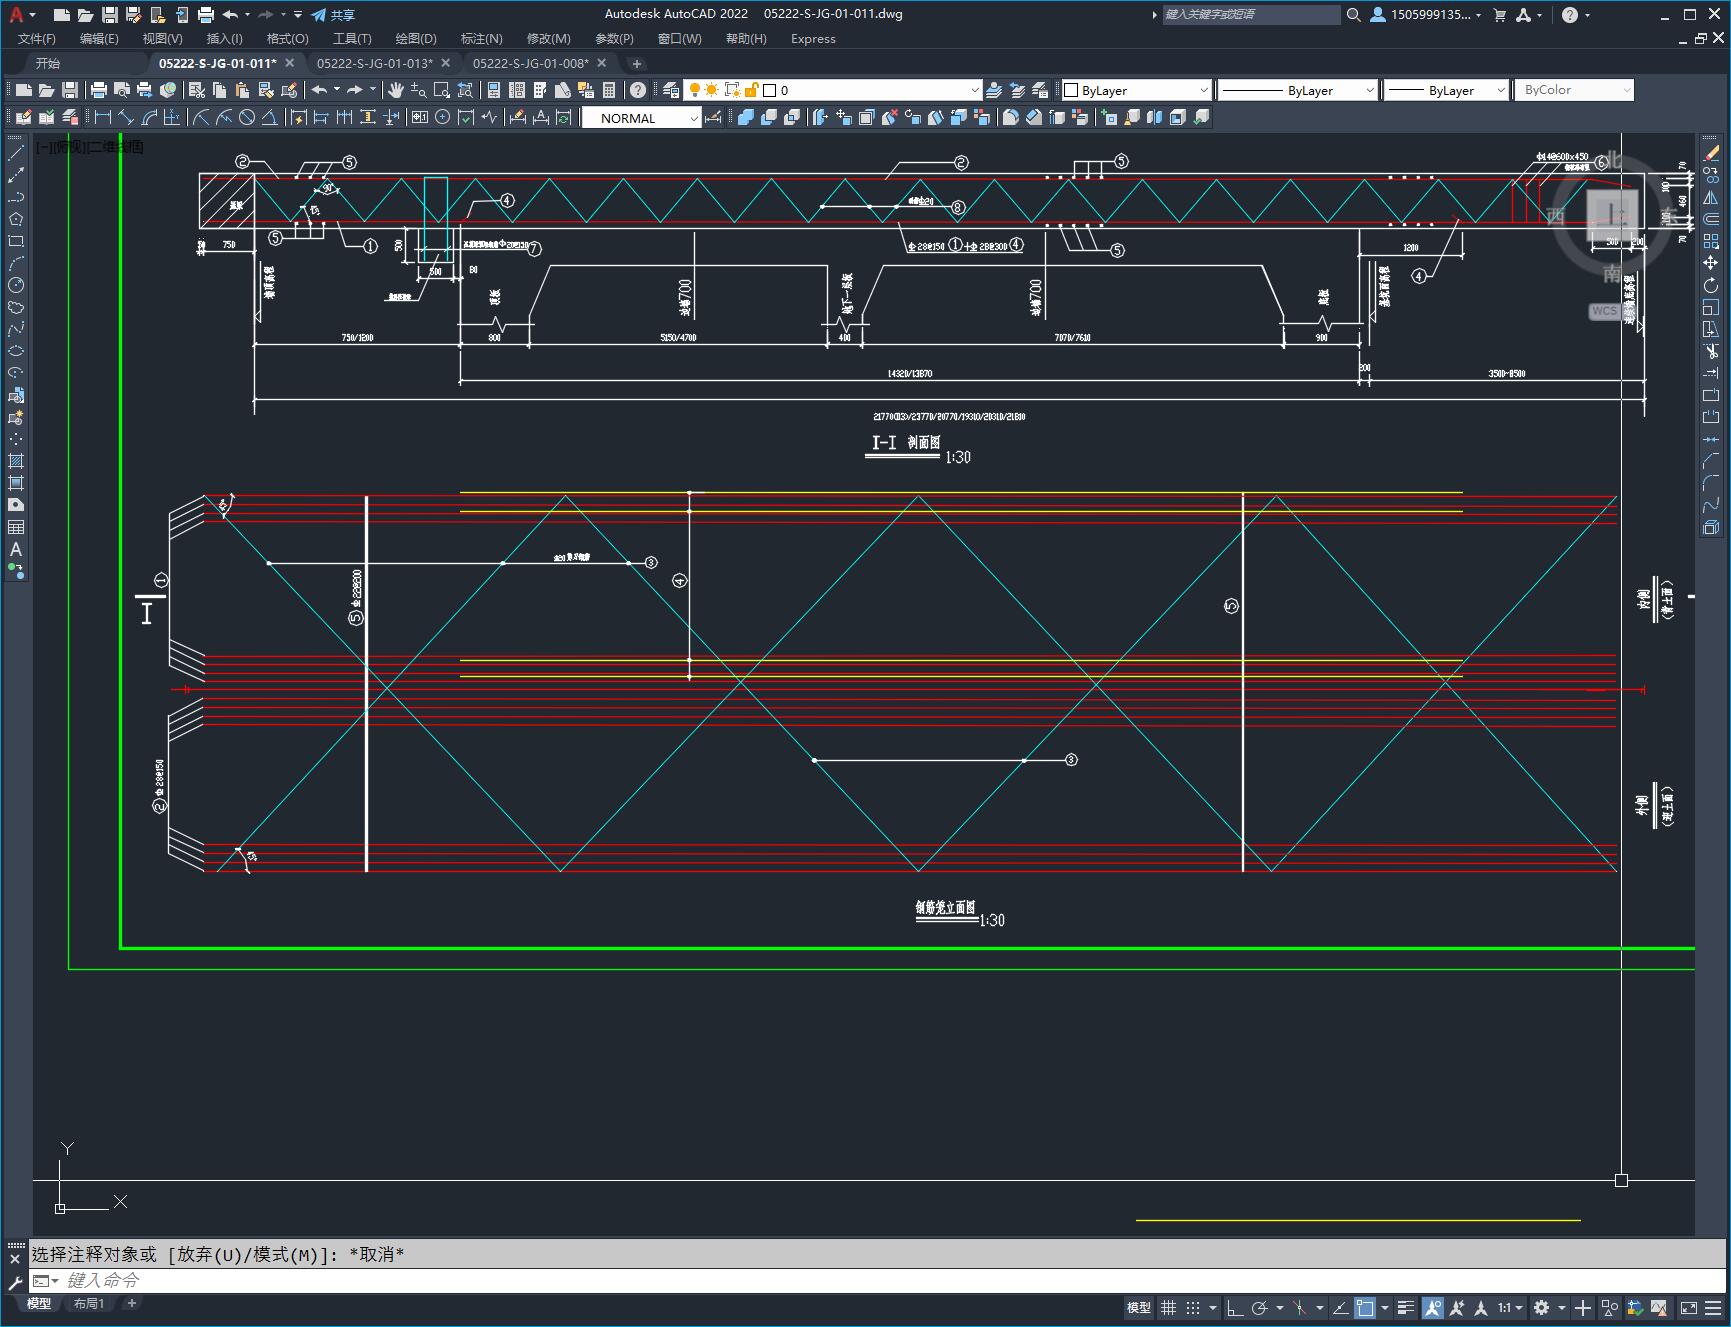Viewport: 1731px width, 1327px height.
Task: Select the Line tool in left toolbar
Action: click(x=16, y=153)
